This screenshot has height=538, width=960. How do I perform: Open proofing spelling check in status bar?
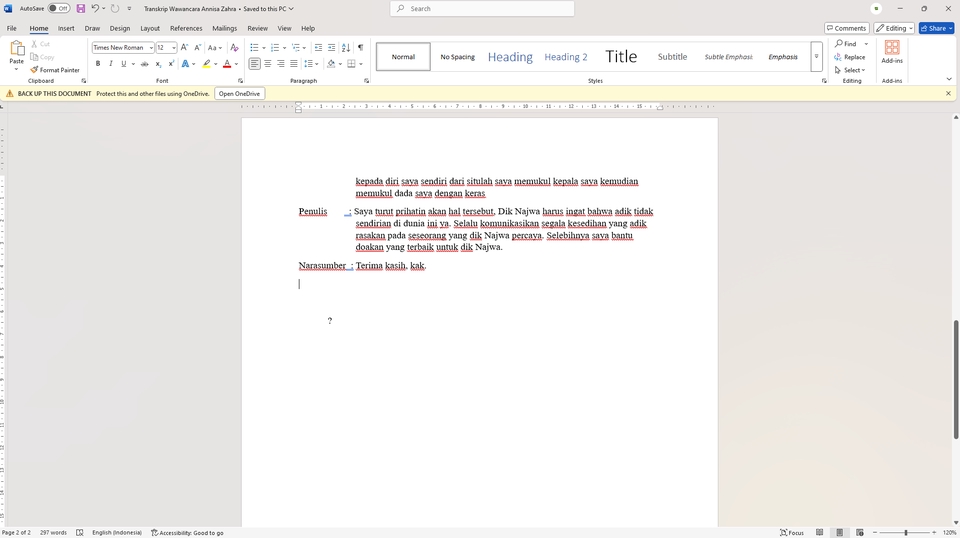[x=80, y=532]
